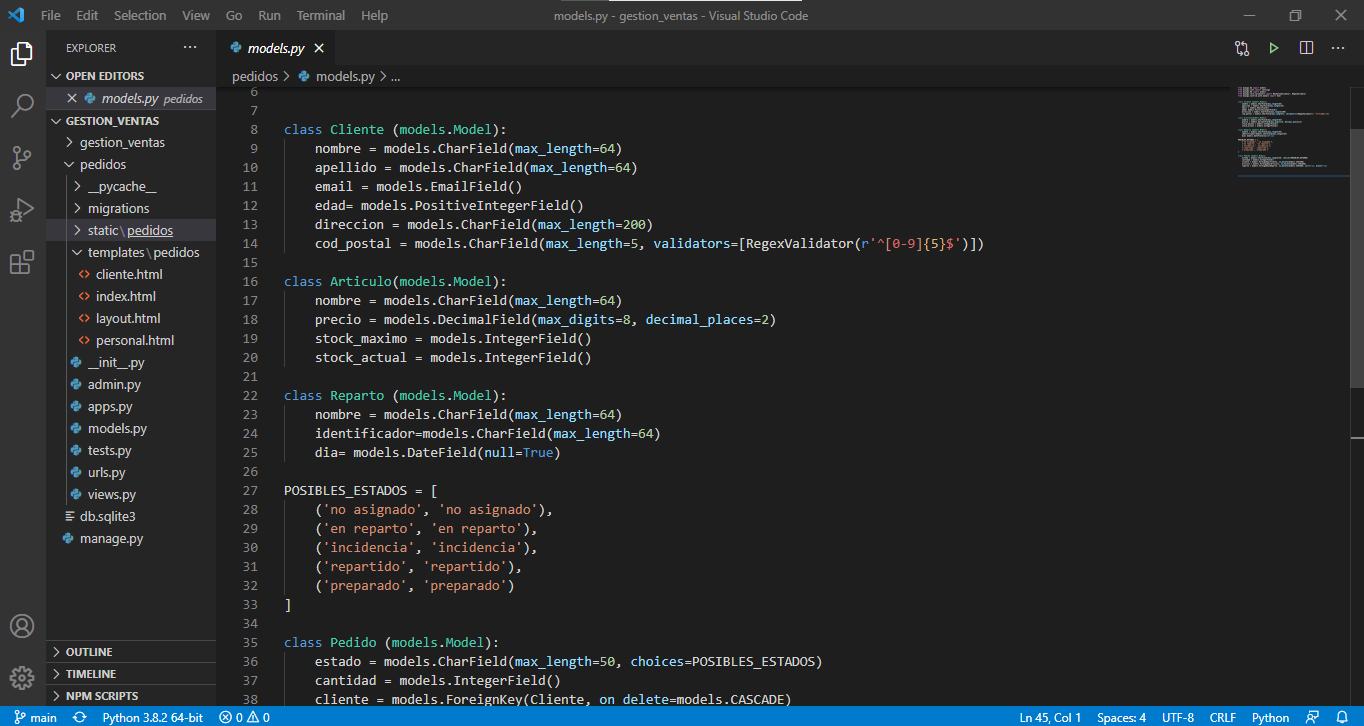Split the editor to the right
The height and width of the screenshot is (726, 1364).
[x=1306, y=48]
